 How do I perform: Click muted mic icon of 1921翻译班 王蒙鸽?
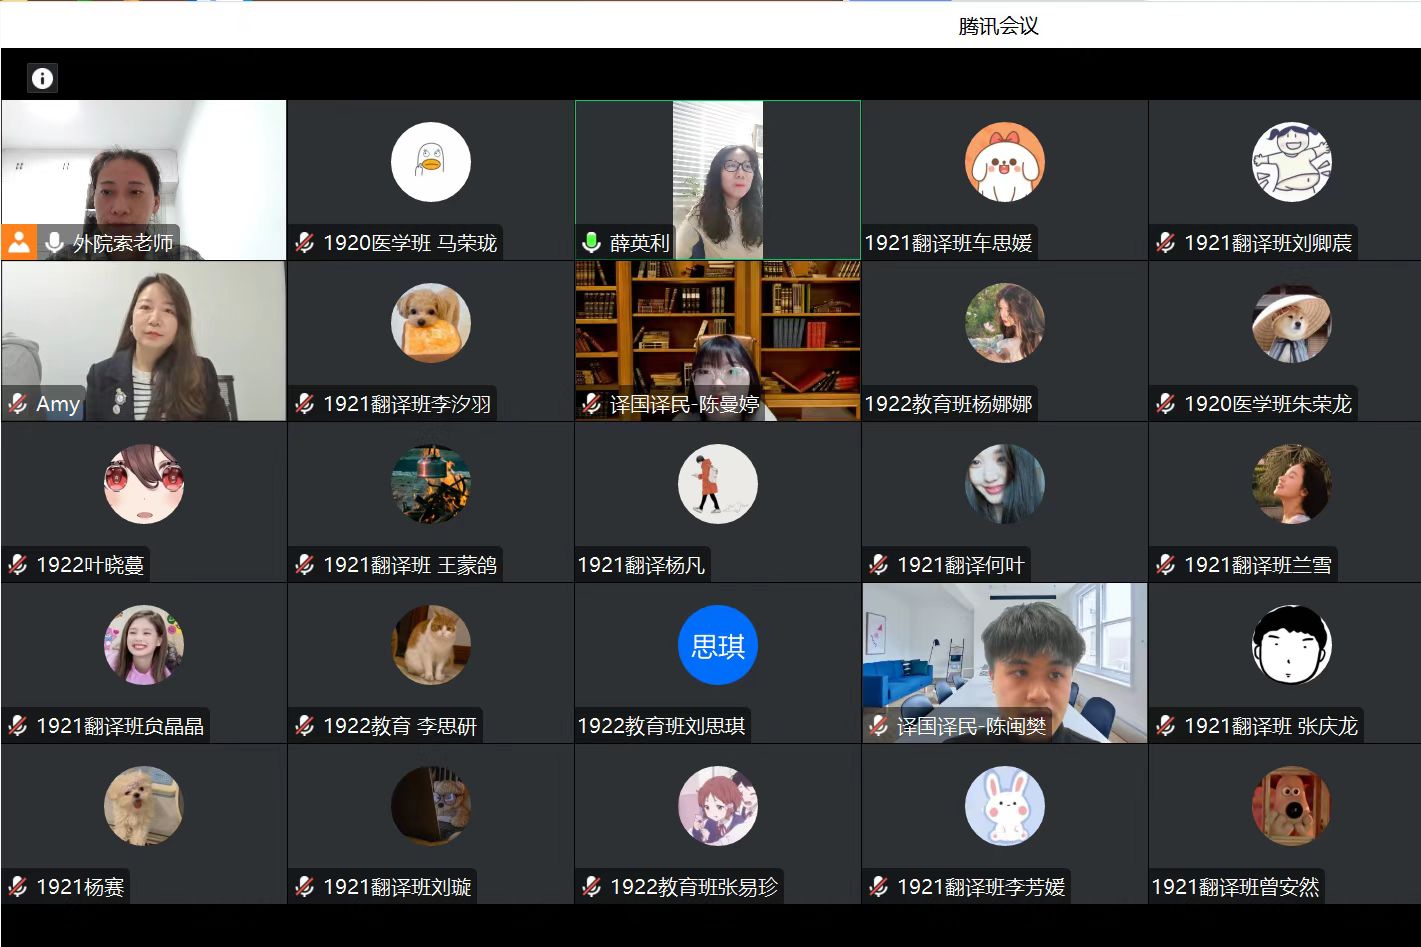[305, 564]
